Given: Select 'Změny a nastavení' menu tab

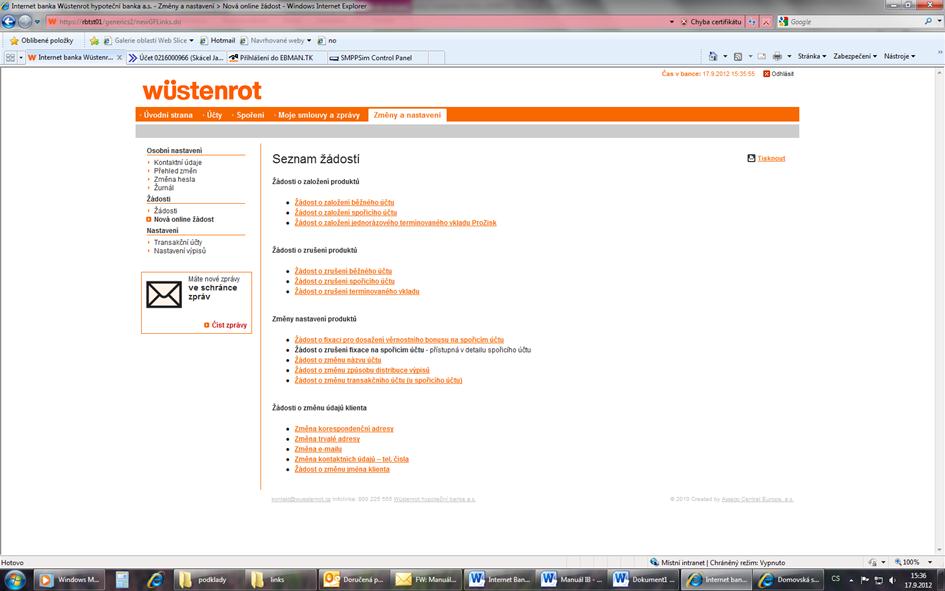Looking at the screenshot, I should [x=407, y=115].
